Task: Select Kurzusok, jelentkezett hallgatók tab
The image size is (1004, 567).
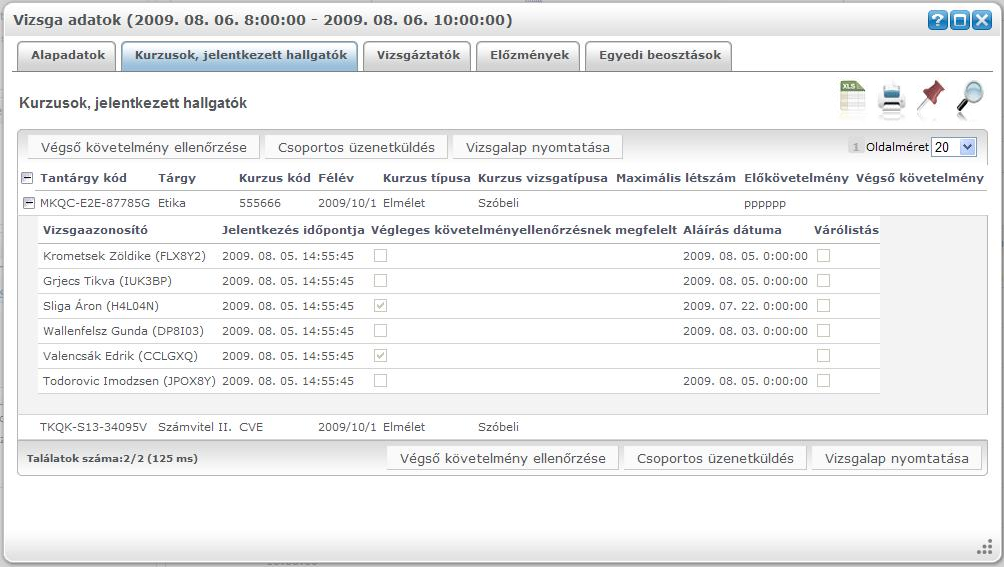Action: pyautogui.click(x=240, y=56)
